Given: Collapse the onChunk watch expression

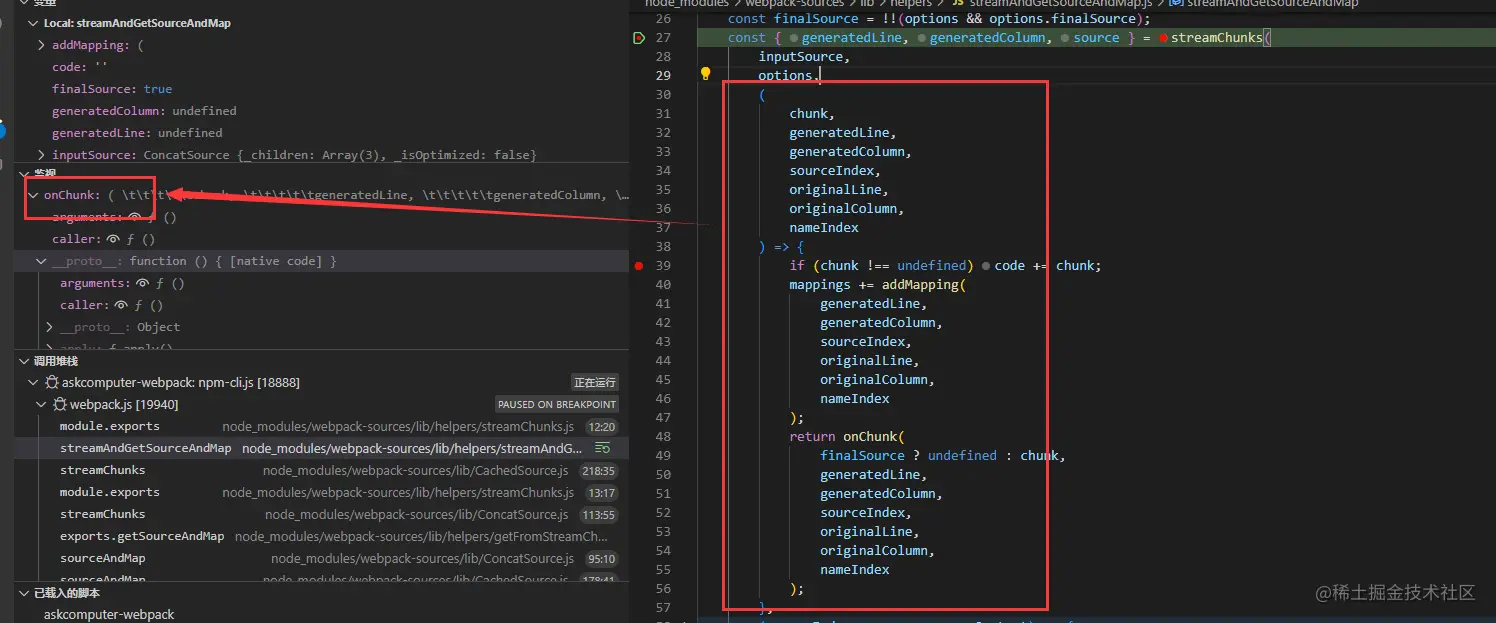Looking at the screenshot, I should tap(34, 195).
